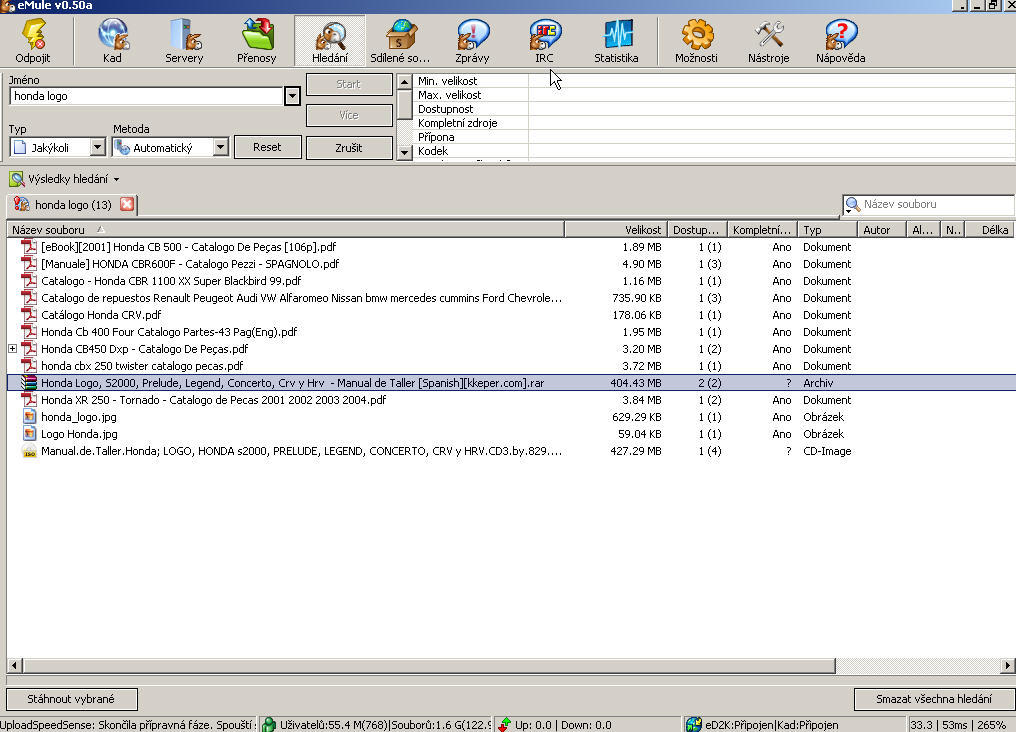
Task: Open the Přenosy transfers view
Action: coord(257,41)
